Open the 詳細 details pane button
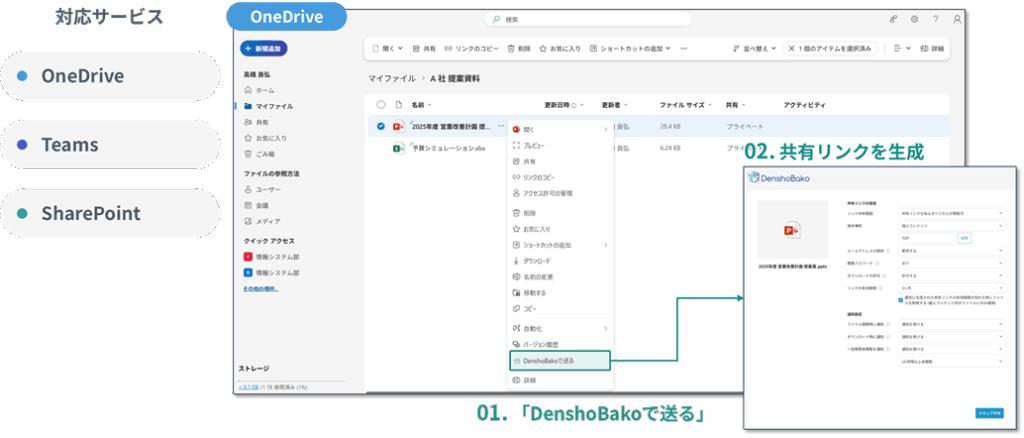This screenshot has height=438, width=1024. point(931,48)
